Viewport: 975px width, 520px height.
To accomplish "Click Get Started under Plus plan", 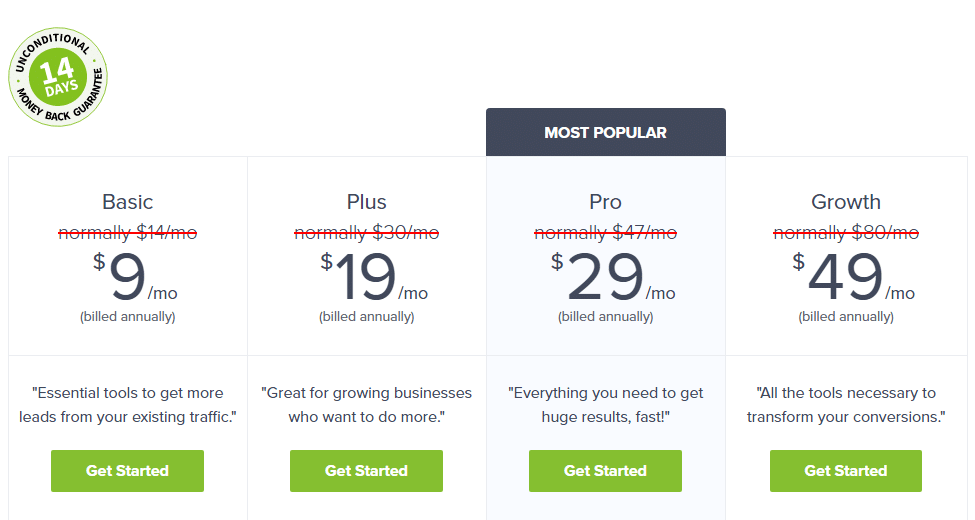I will click(366, 471).
